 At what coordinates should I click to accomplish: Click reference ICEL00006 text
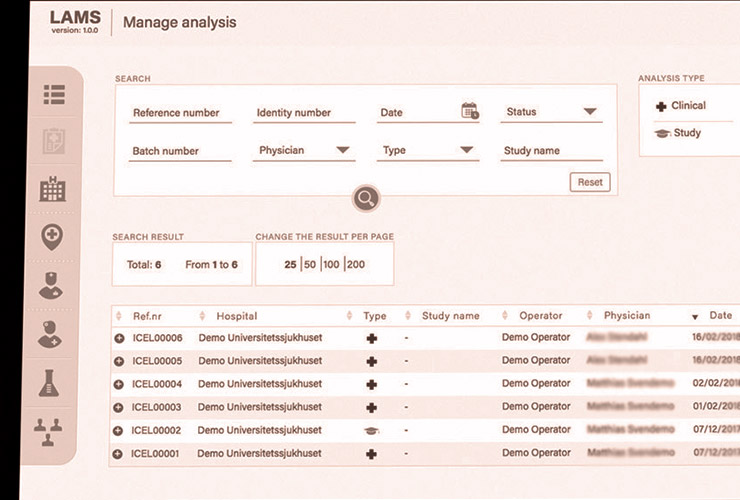(x=157, y=338)
